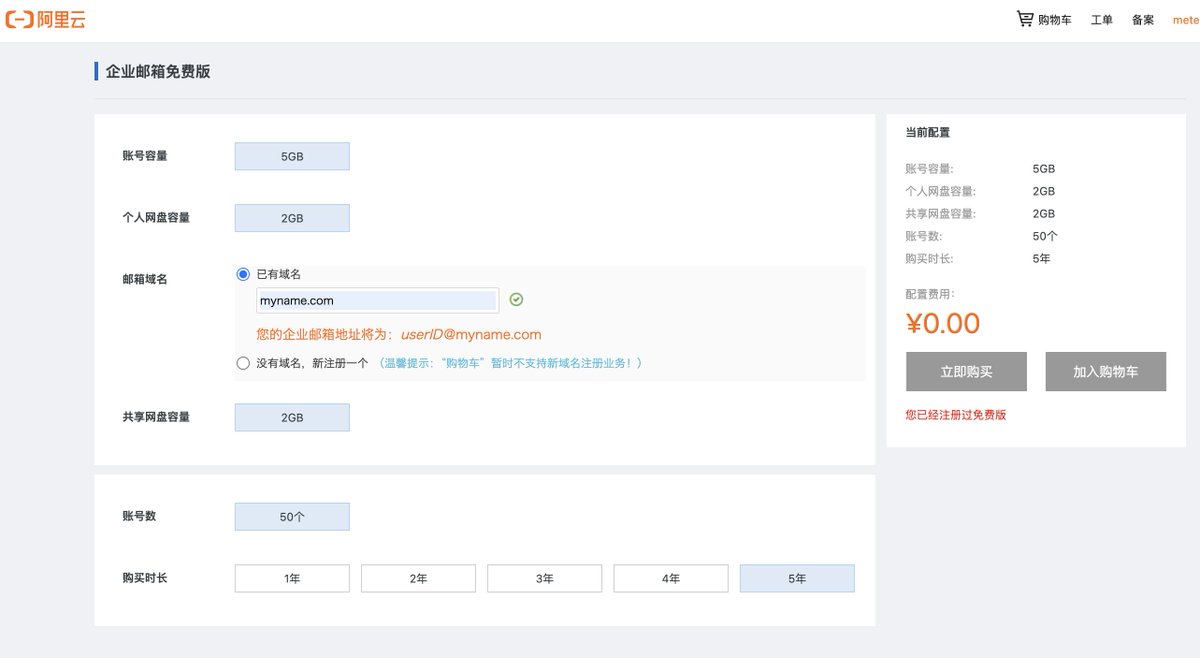Open the shopping cart via the cart icon
Screen dimensions: 1200x658
(1024, 18)
